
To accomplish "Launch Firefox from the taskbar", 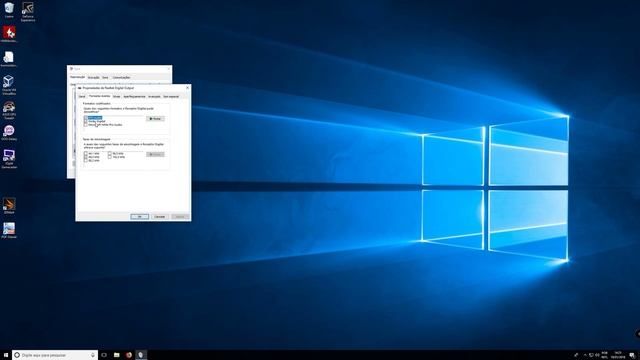I will [129, 355].
